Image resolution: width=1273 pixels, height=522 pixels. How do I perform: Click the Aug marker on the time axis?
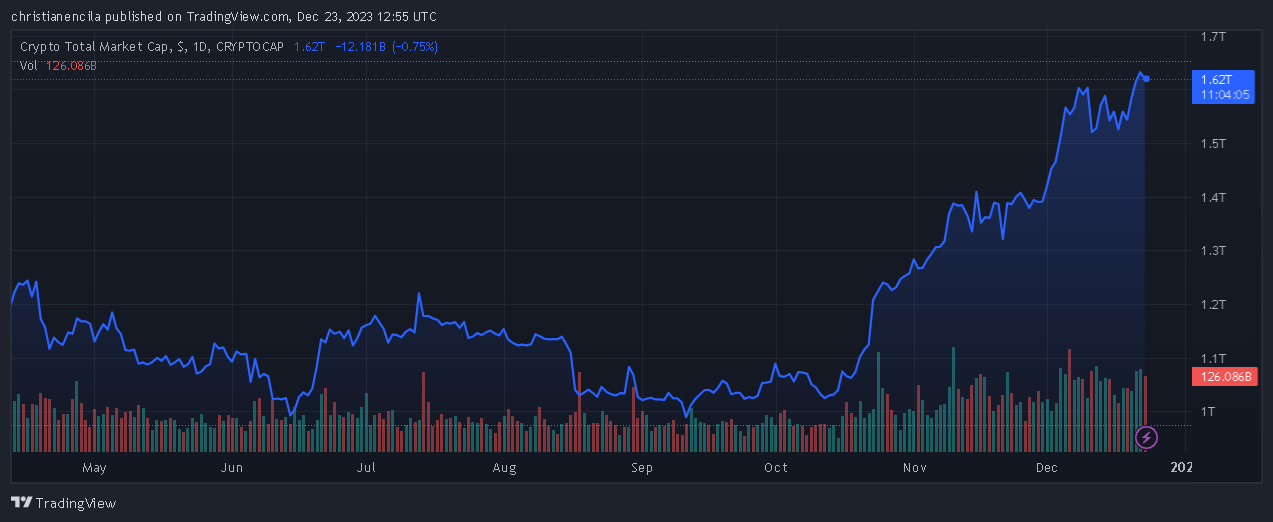pyautogui.click(x=504, y=467)
